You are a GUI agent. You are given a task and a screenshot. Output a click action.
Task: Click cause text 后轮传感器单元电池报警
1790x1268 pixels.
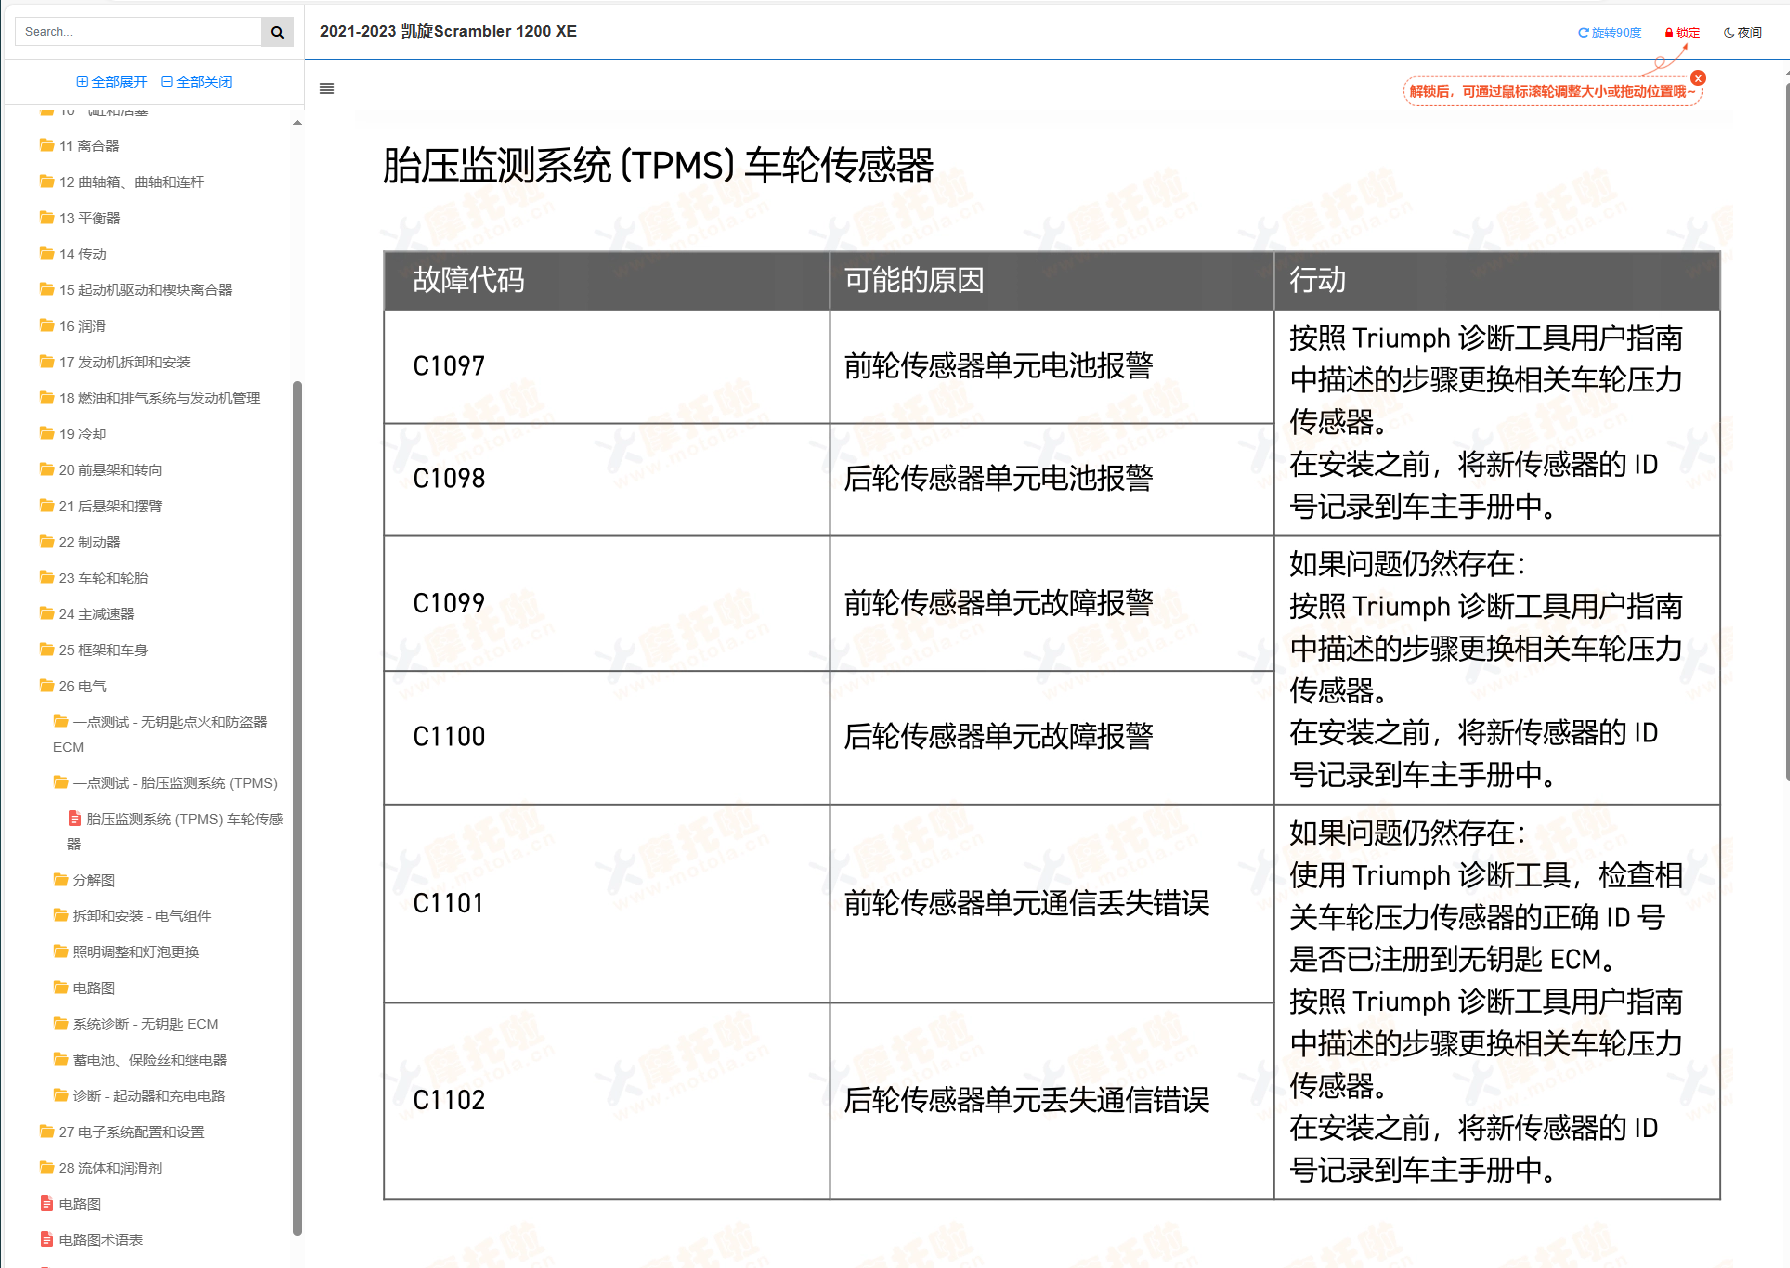[x=999, y=478]
